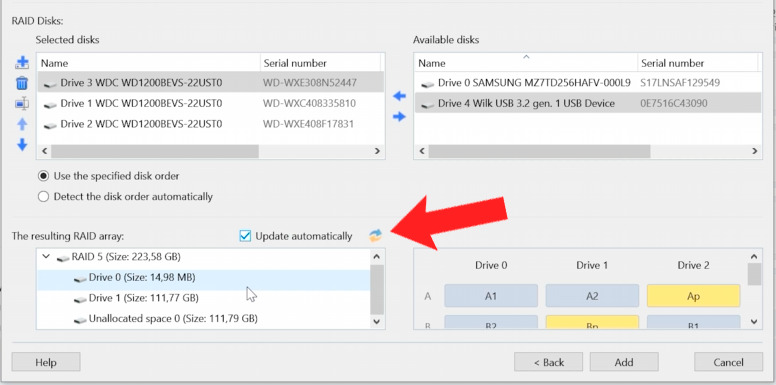Click the trash icon to remove disk
The image size is (776, 385).
22,83
